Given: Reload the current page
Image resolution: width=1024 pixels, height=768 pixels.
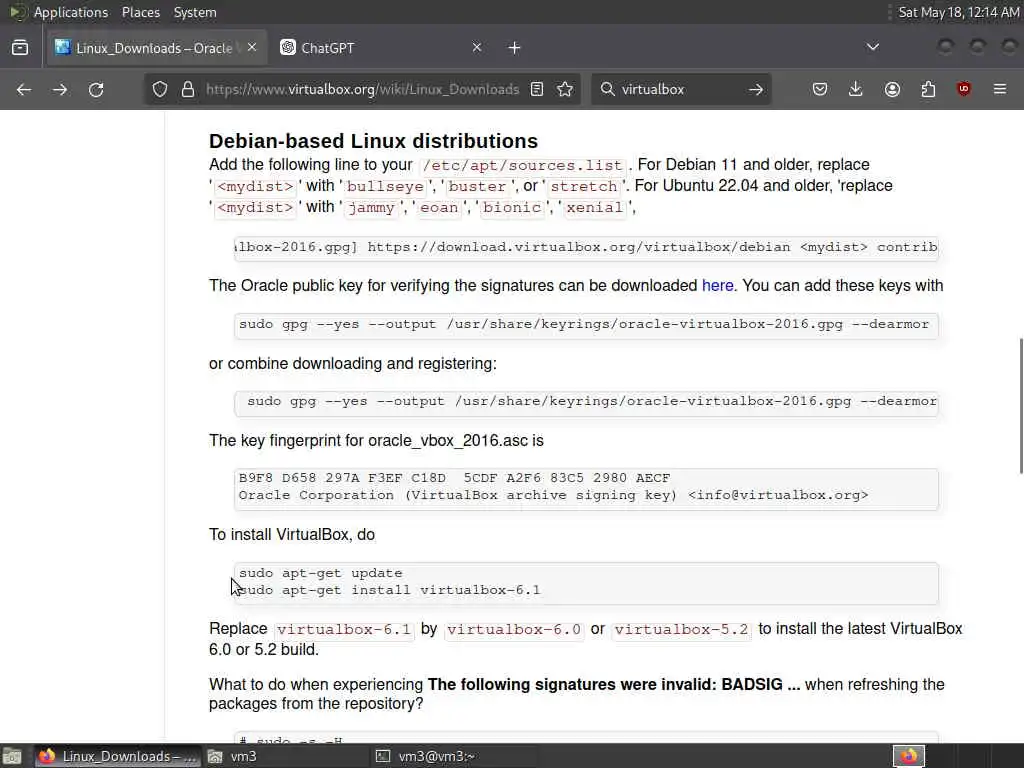Looking at the screenshot, I should tap(96, 89).
